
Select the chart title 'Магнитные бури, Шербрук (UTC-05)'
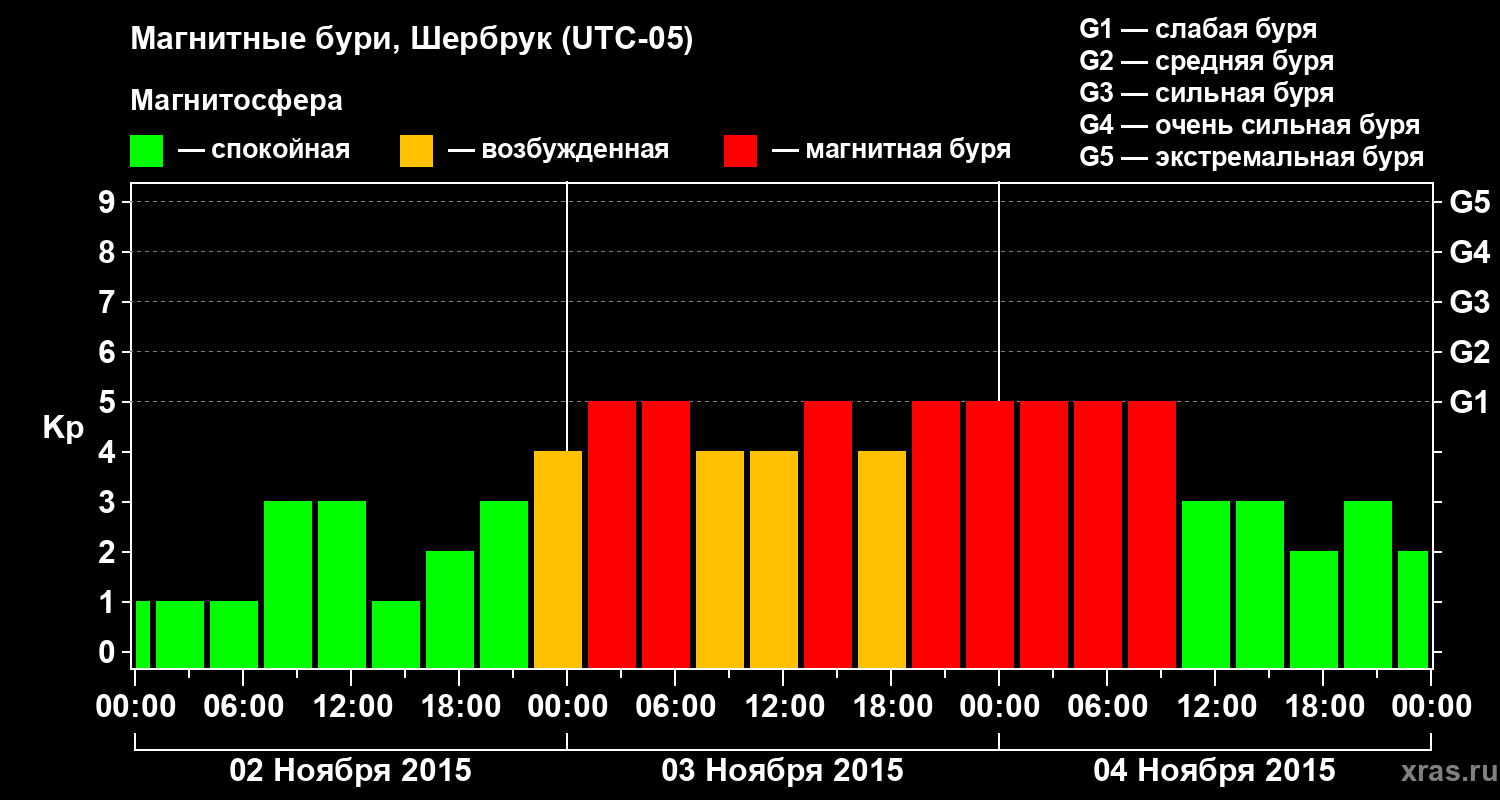click(x=412, y=40)
